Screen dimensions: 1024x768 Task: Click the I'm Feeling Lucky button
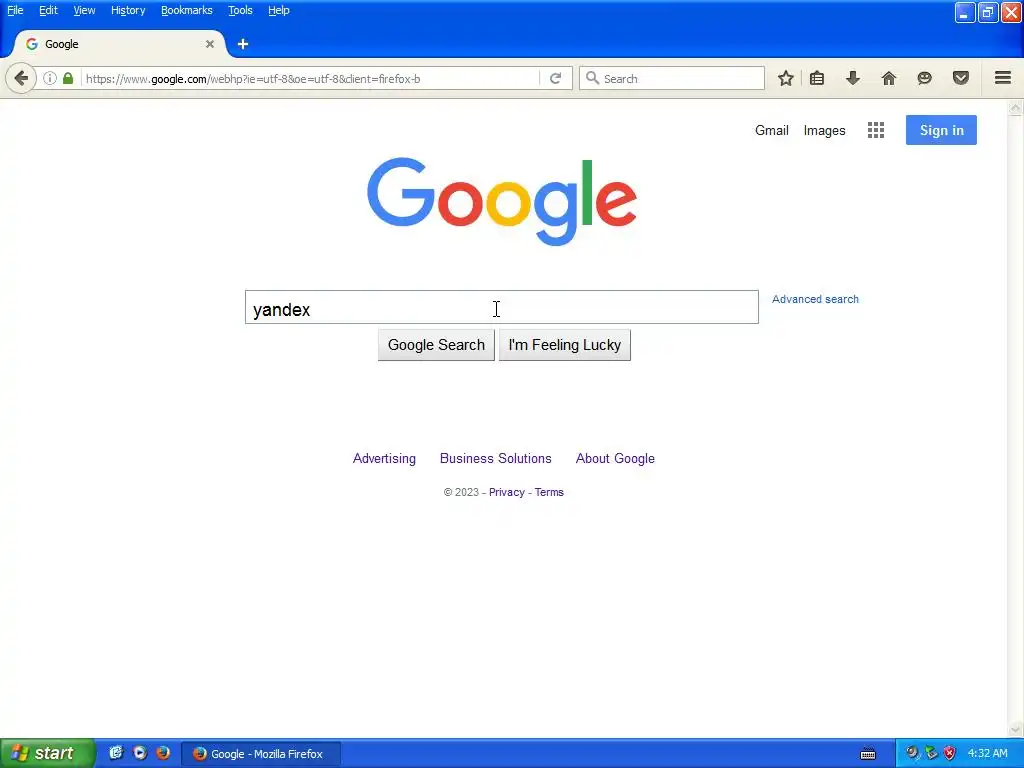(x=565, y=345)
